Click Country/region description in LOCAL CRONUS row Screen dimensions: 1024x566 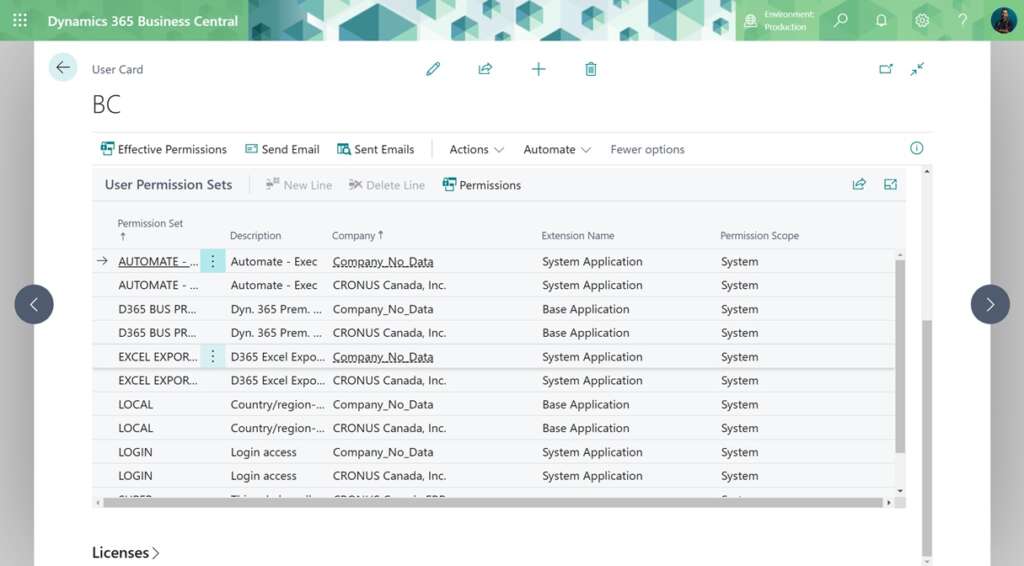click(277, 428)
